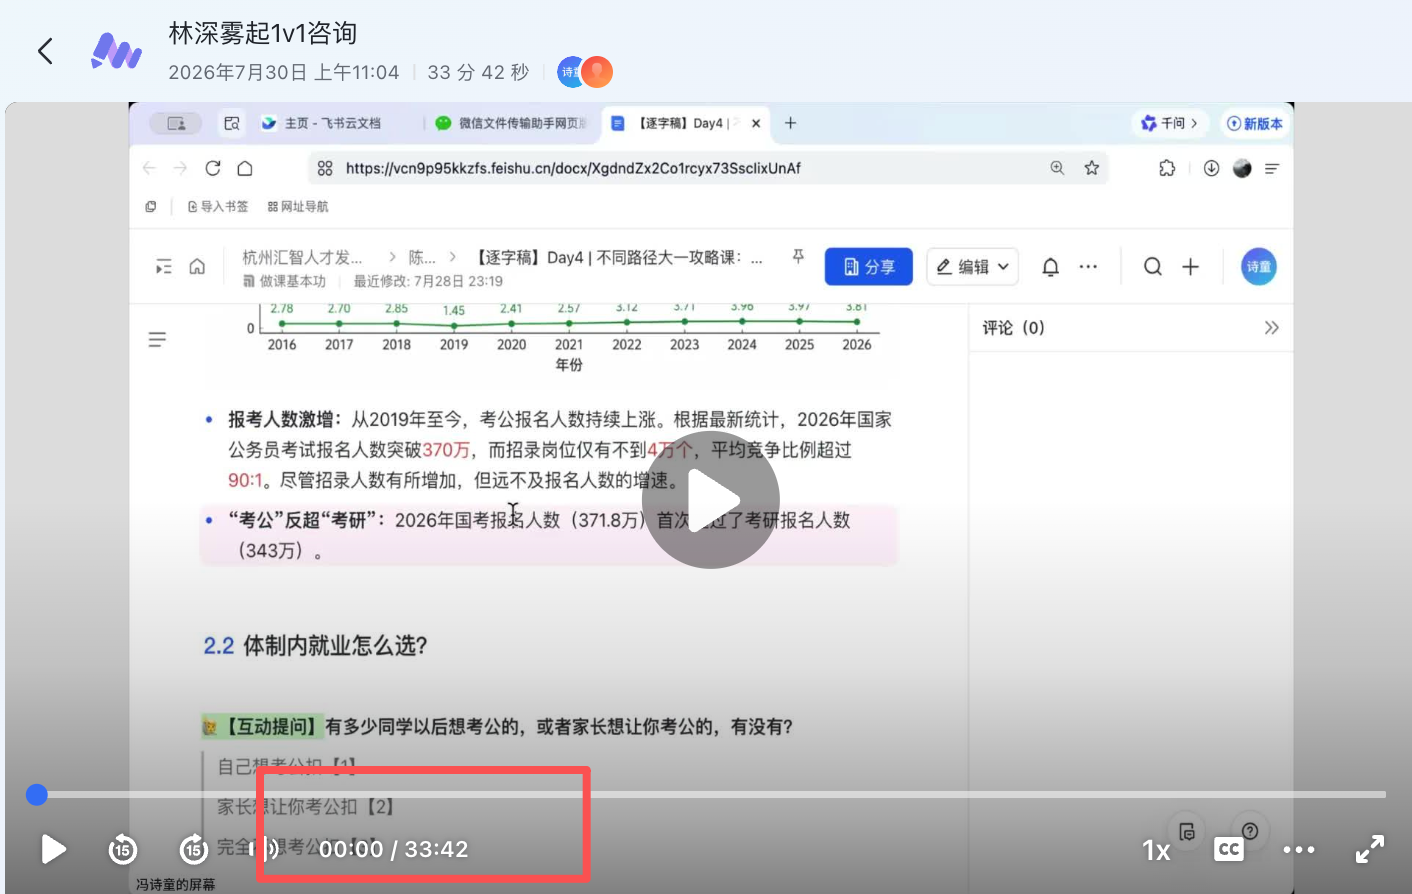Open the notification bell in document
The width and height of the screenshot is (1412, 894).
(1050, 267)
